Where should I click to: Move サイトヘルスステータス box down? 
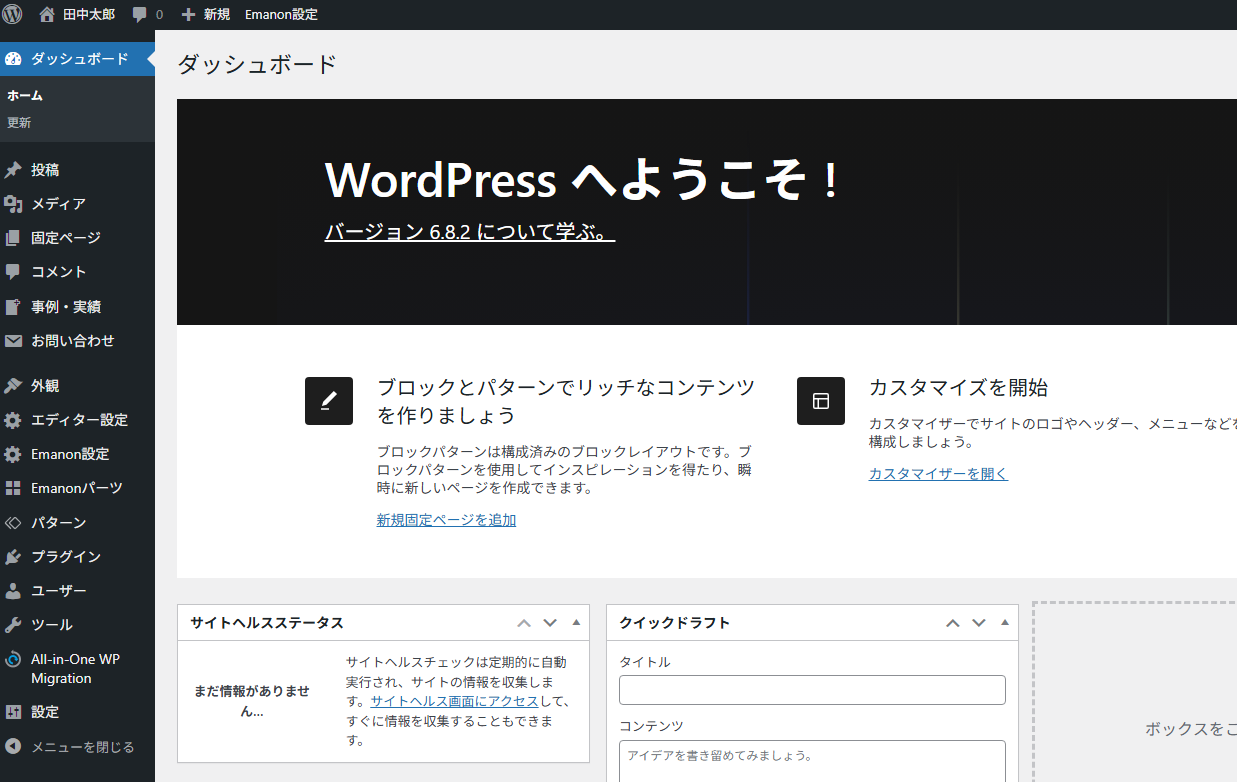coord(550,623)
